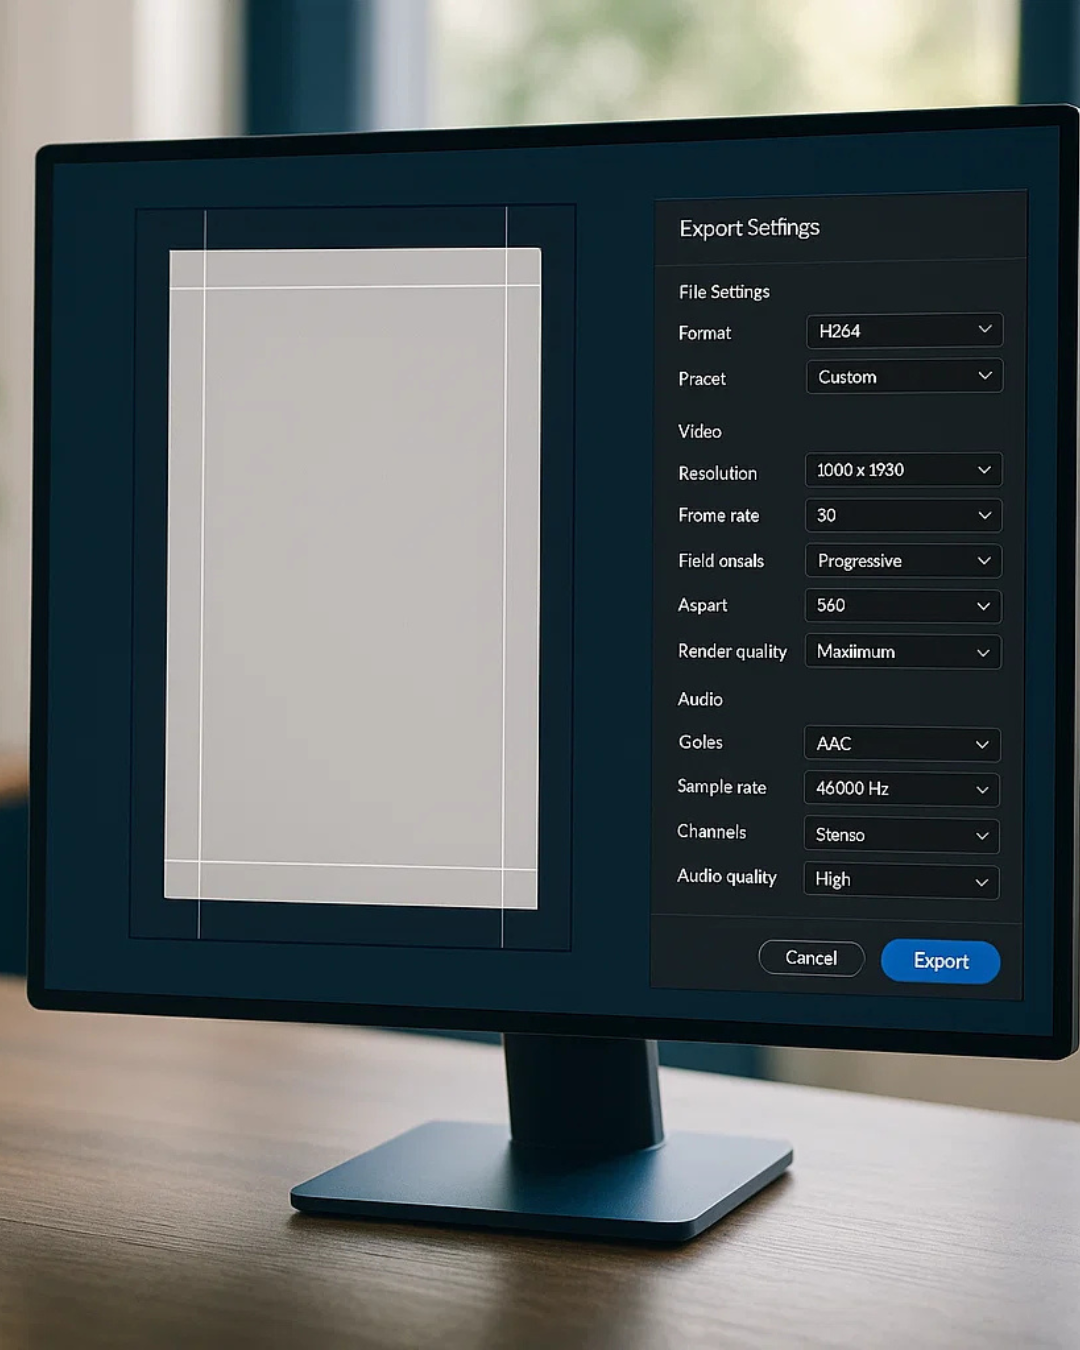Open the Resolution dropdown showing 1000 x 1930
The height and width of the screenshot is (1350, 1080).
(x=901, y=470)
